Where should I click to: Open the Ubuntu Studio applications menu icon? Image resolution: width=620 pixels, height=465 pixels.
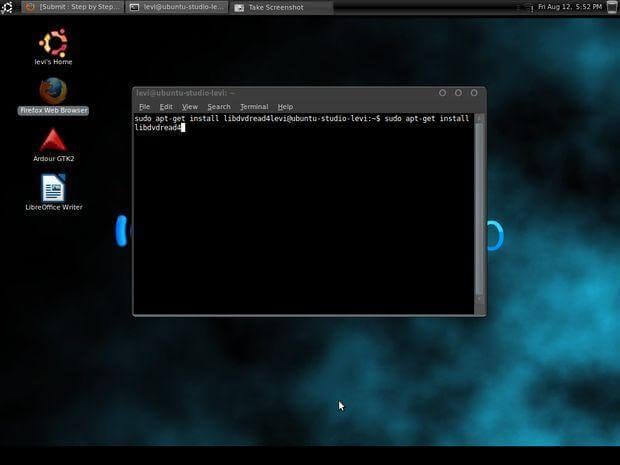point(7,7)
